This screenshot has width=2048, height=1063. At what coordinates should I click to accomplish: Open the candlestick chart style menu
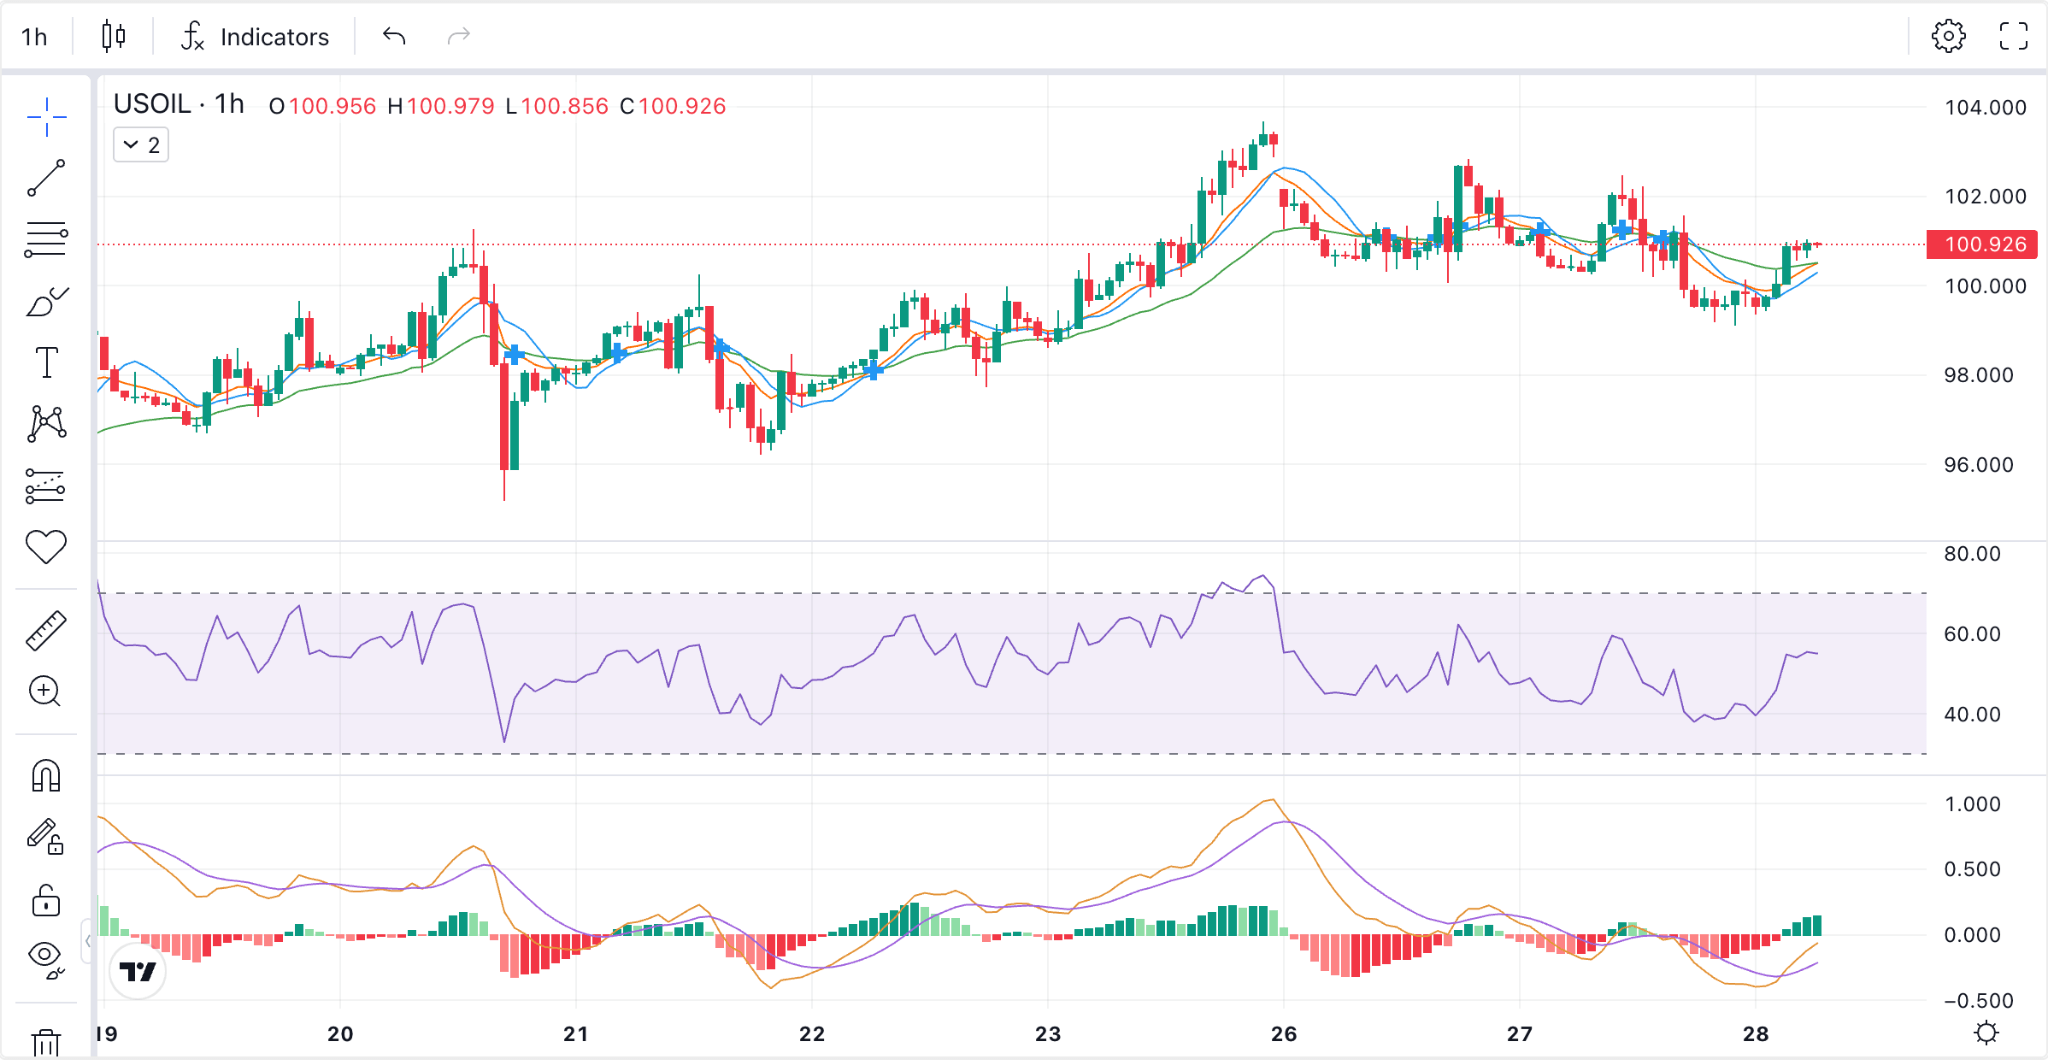coord(114,37)
